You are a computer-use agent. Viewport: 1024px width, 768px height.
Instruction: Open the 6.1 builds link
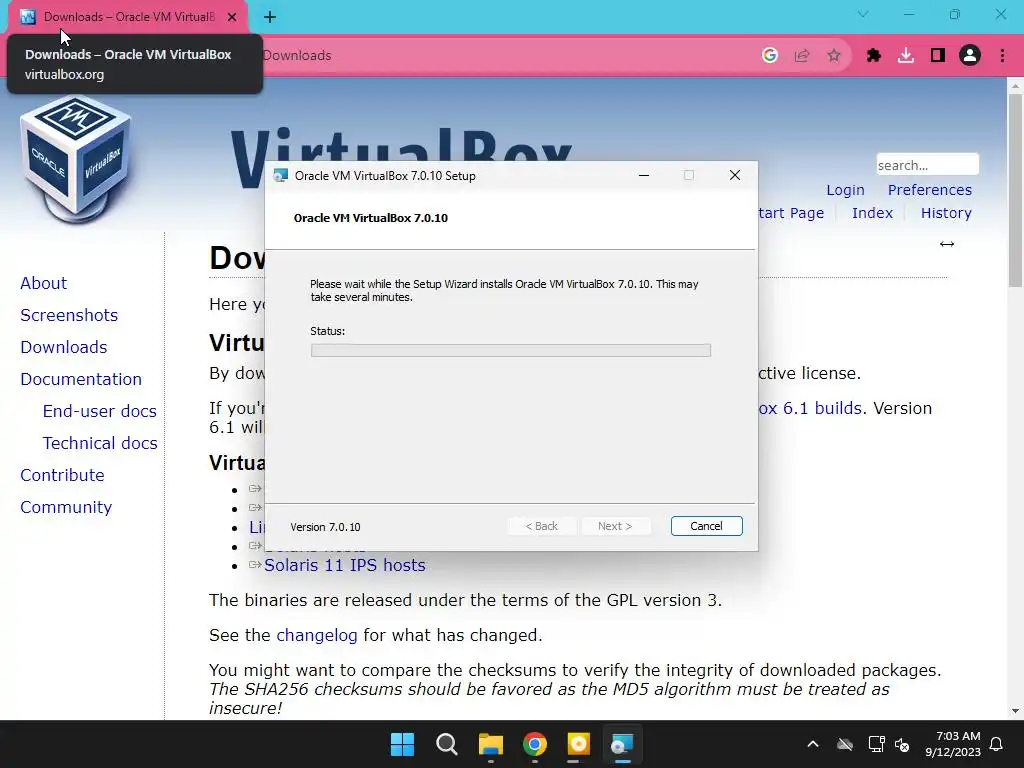click(x=810, y=408)
